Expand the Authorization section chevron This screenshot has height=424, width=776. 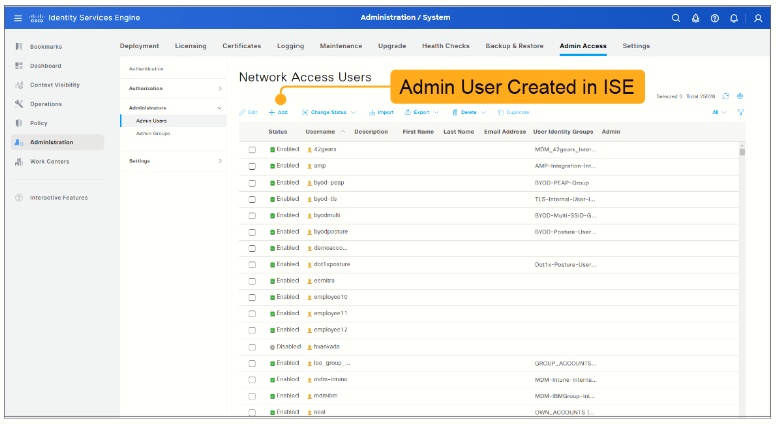(x=220, y=89)
